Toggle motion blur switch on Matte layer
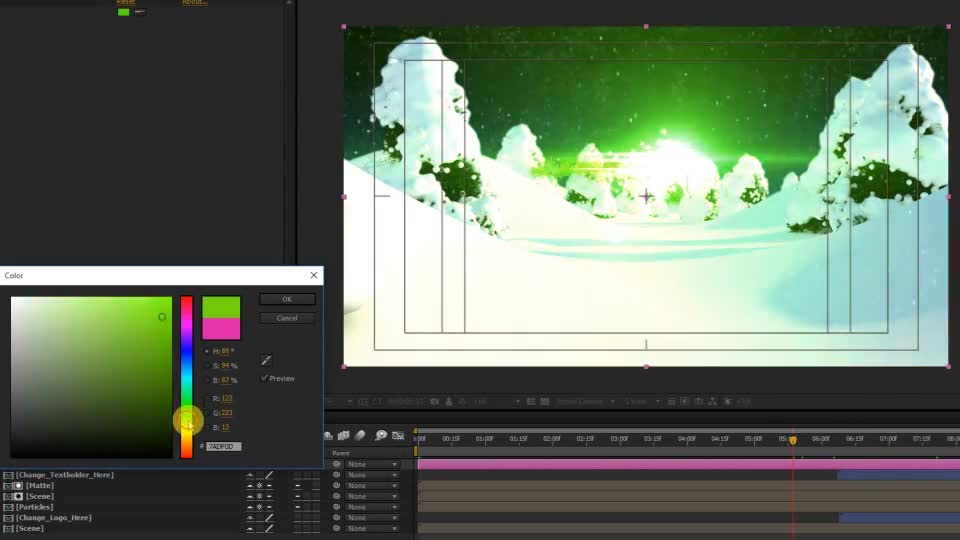 click(x=298, y=486)
